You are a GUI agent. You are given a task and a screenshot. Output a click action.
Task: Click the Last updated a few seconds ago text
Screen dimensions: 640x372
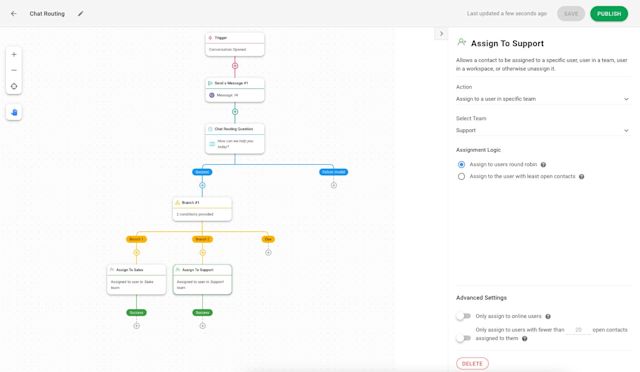[507, 13]
